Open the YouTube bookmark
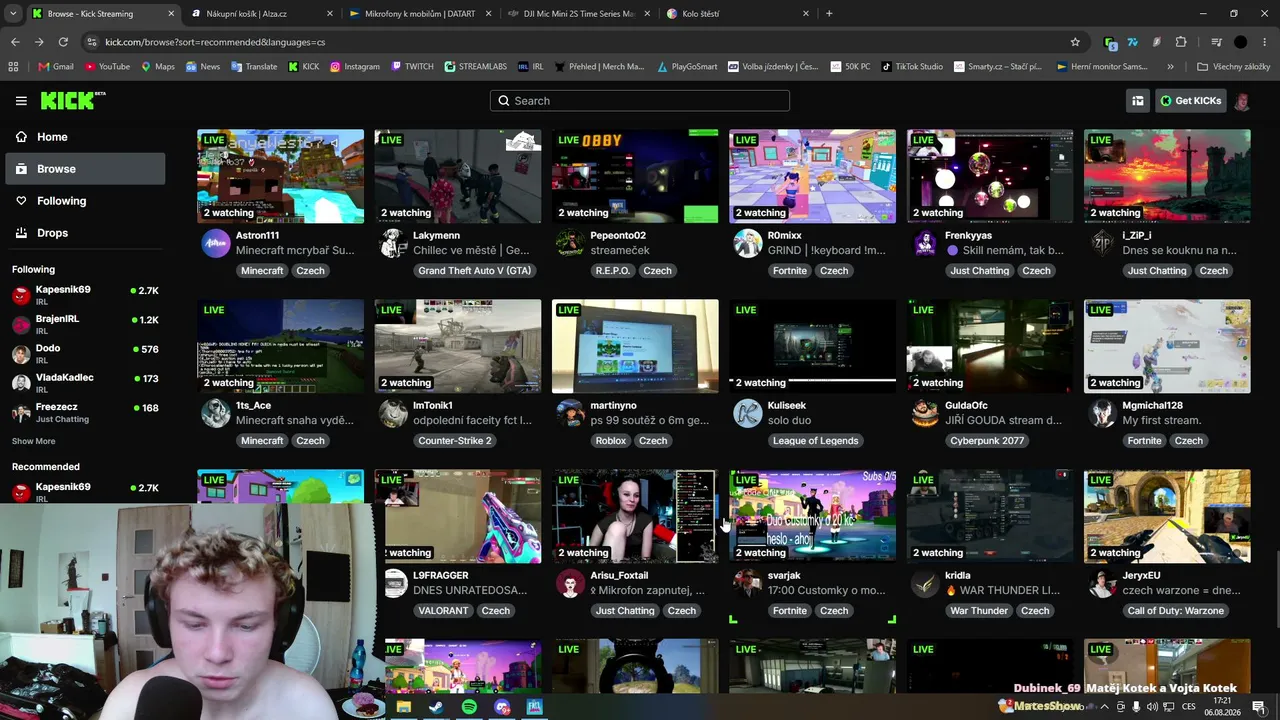The height and width of the screenshot is (720, 1280). 107,67
